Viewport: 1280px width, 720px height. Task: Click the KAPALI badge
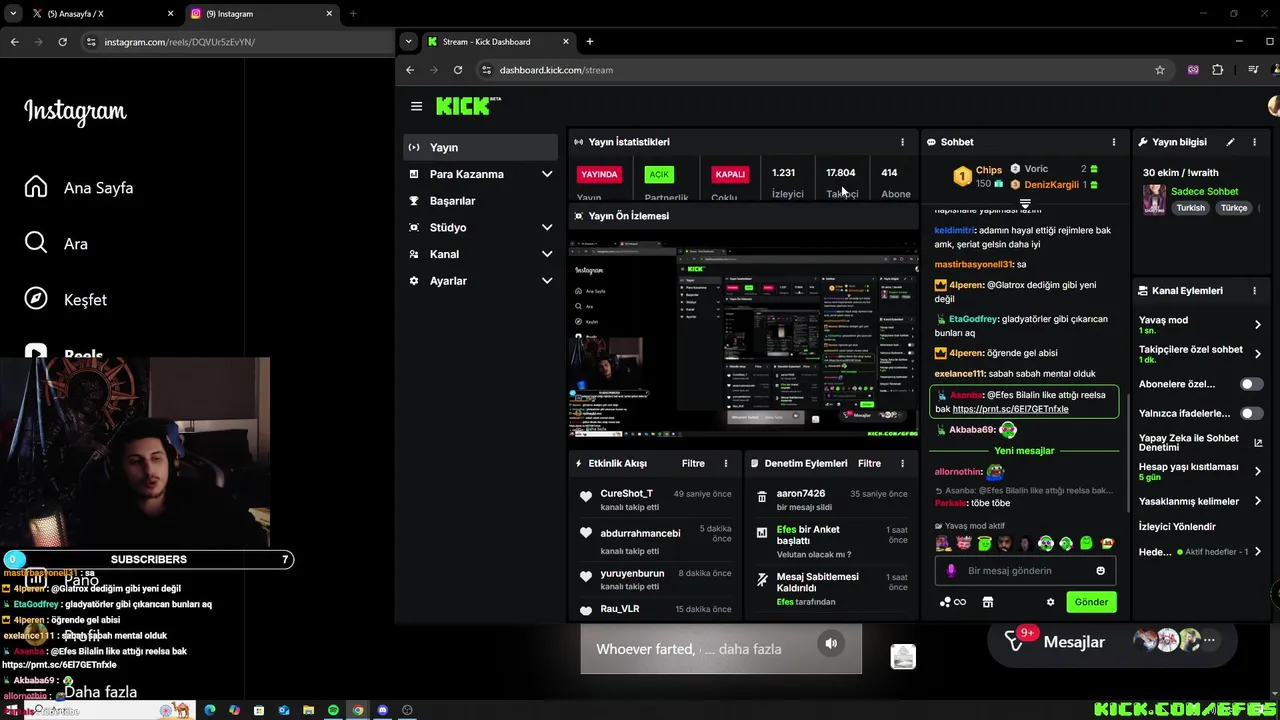pos(730,174)
